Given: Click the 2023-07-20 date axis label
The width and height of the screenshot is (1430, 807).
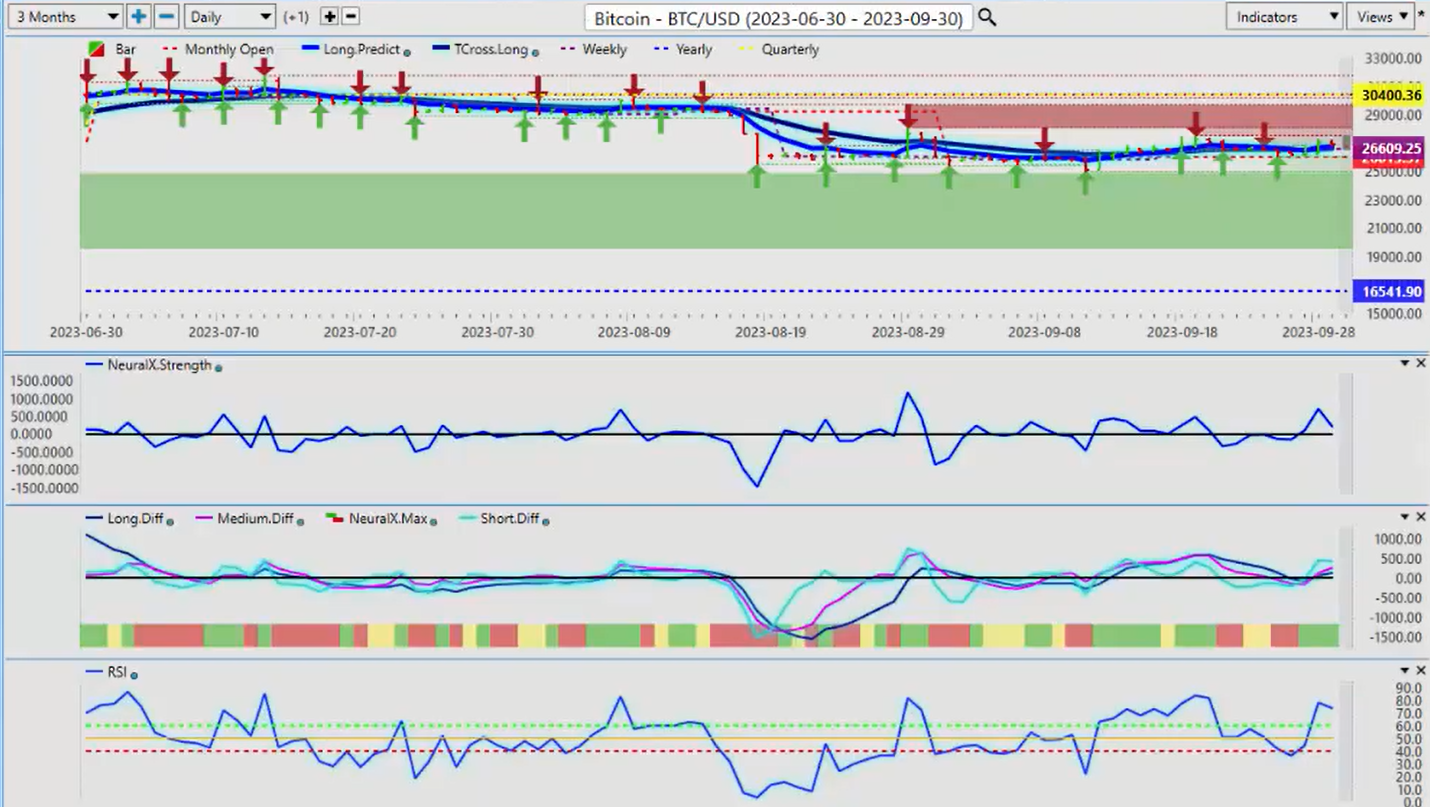Looking at the screenshot, I should [360, 331].
